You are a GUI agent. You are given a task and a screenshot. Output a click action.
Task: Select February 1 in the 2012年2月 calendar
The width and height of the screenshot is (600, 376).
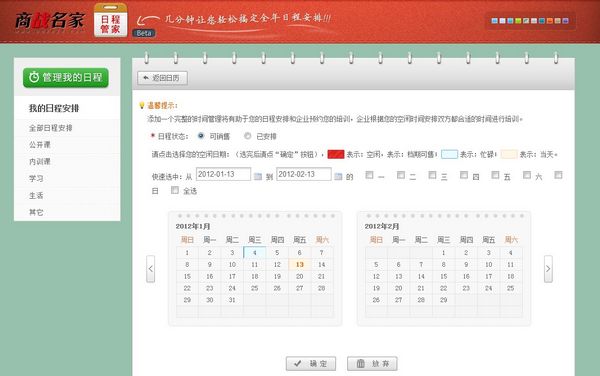click(443, 252)
